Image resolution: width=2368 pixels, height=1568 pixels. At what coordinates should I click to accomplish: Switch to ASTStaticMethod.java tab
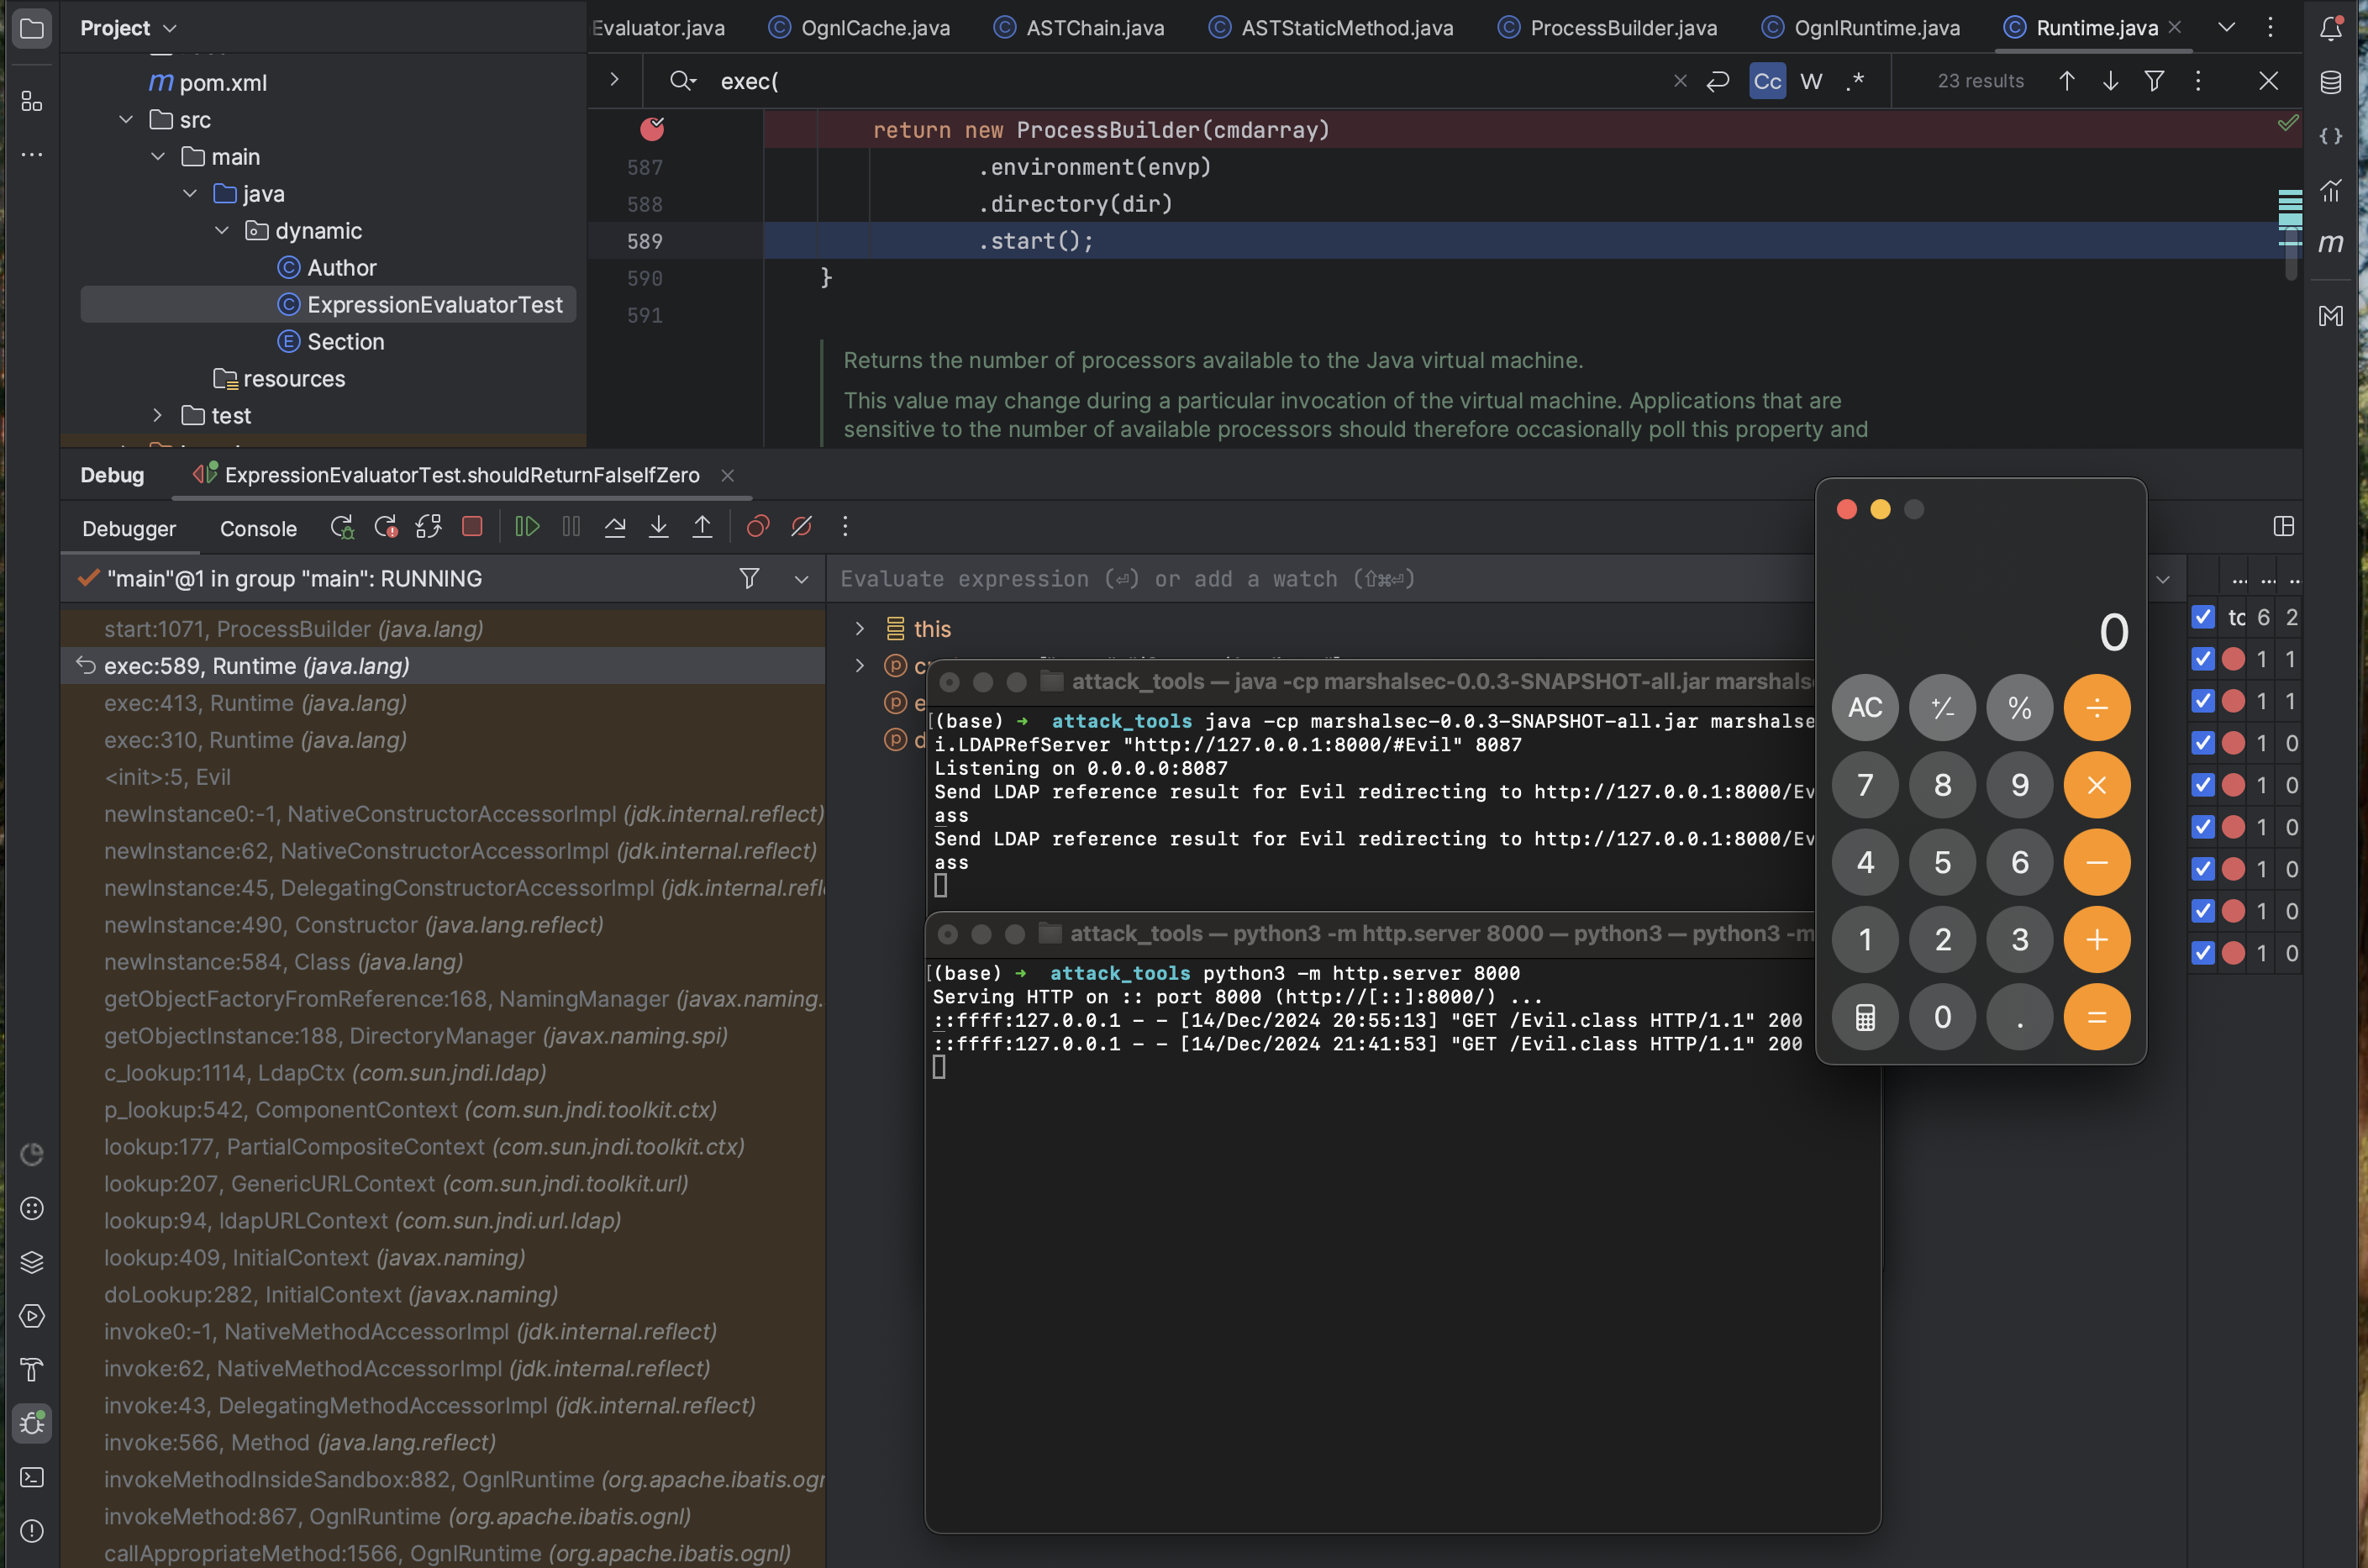pos(1330,28)
